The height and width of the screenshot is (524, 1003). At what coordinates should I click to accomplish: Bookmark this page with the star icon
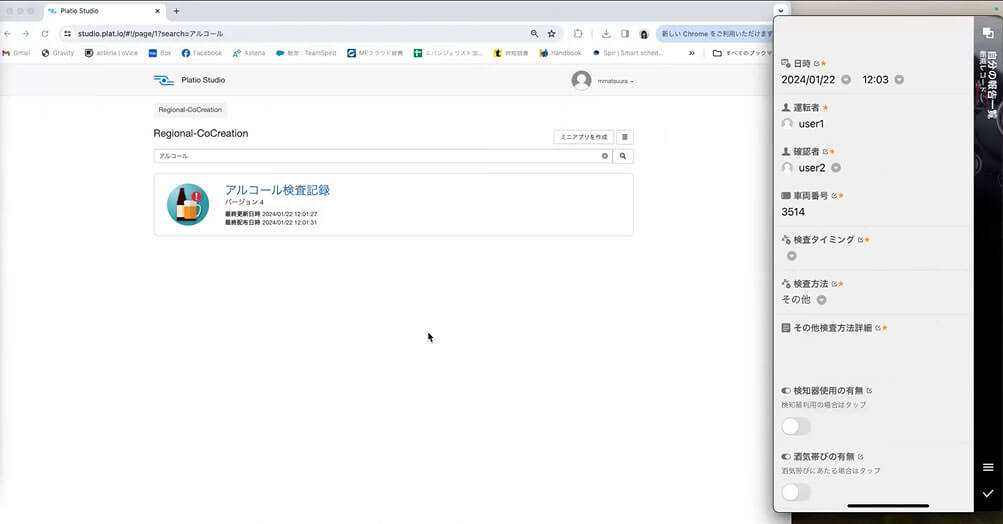point(551,33)
